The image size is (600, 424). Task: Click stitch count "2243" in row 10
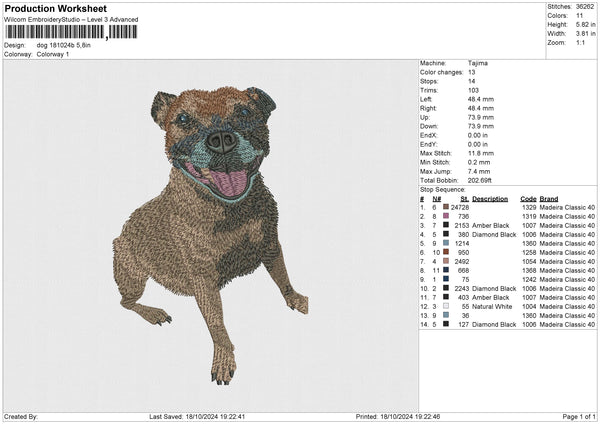[x=461, y=288]
